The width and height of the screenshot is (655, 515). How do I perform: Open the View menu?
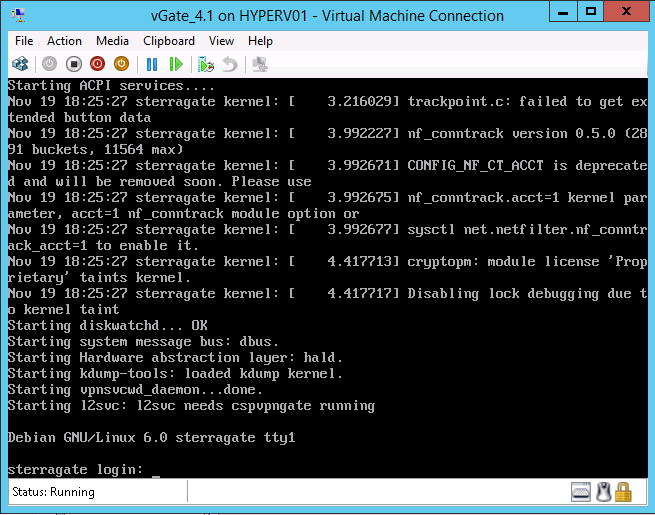(221, 41)
